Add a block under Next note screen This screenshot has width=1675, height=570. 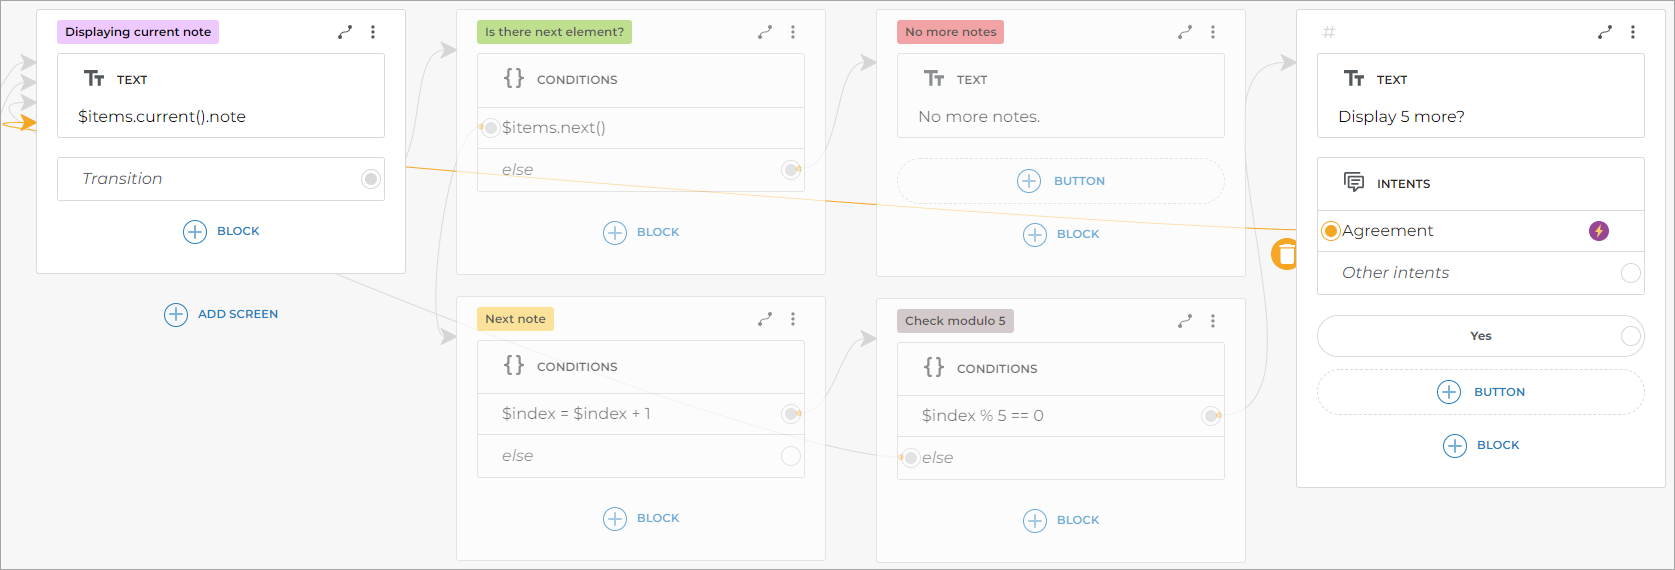[641, 518]
